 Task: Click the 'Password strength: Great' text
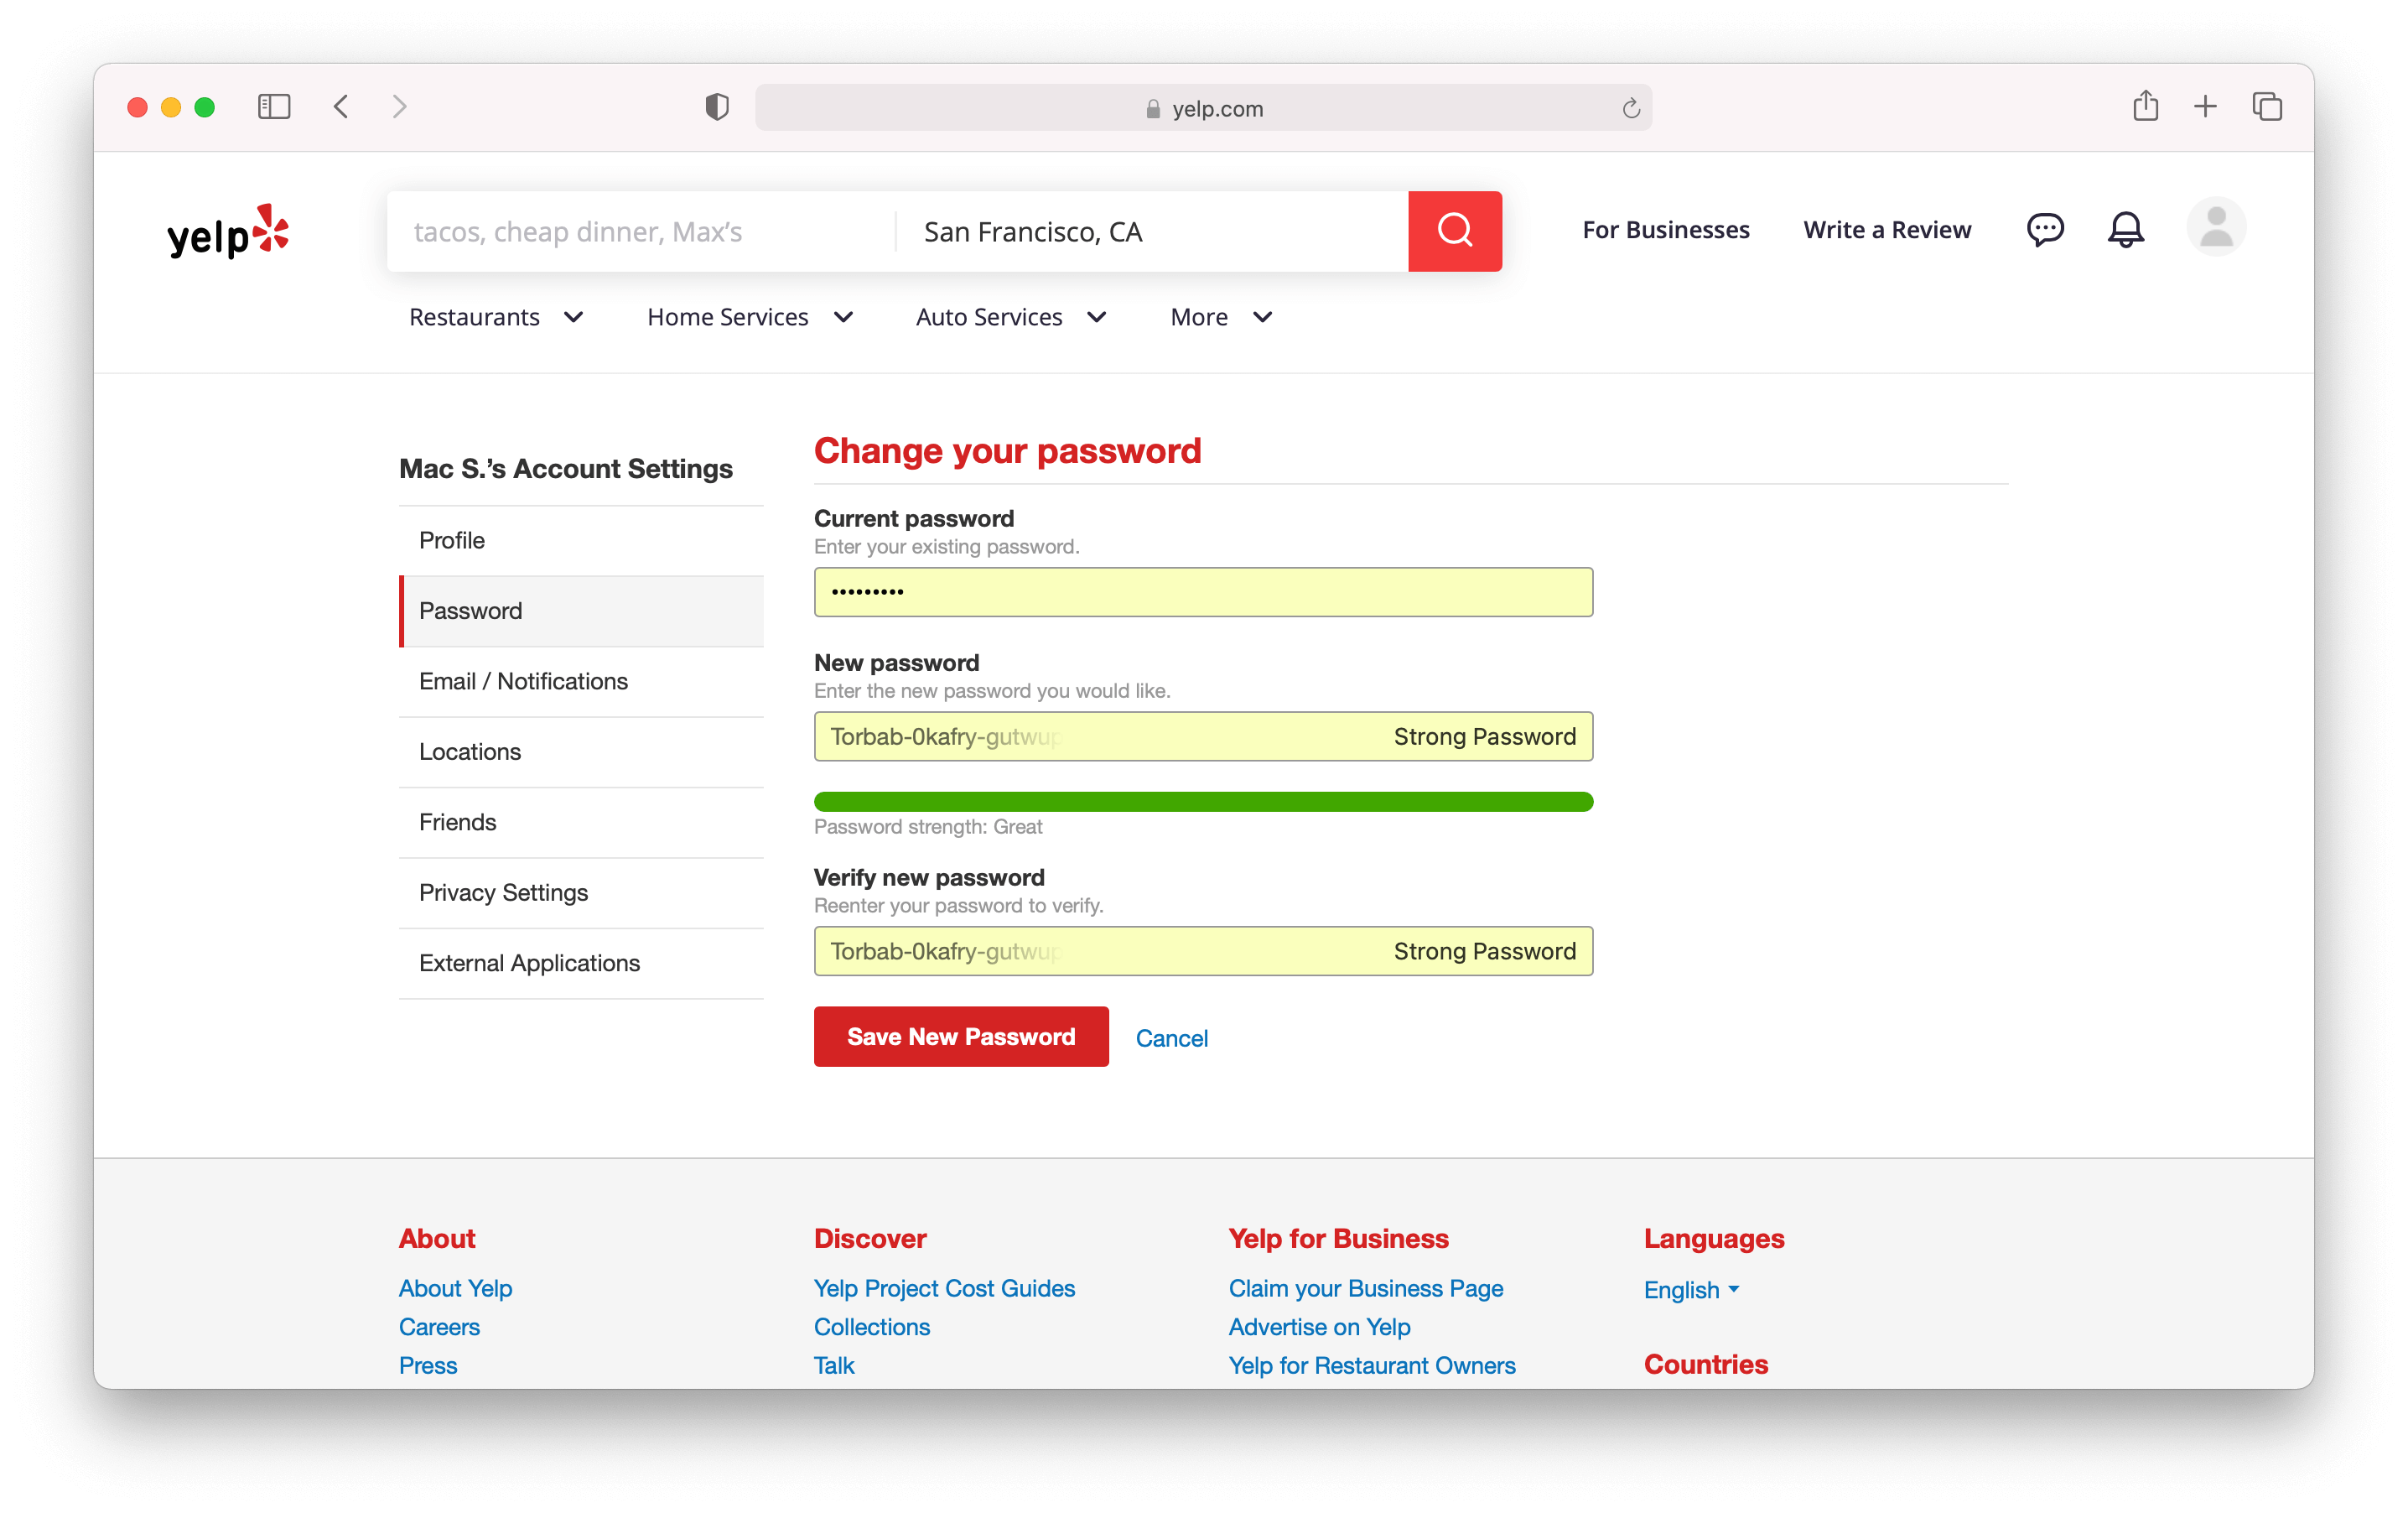[x=928, y=827]
